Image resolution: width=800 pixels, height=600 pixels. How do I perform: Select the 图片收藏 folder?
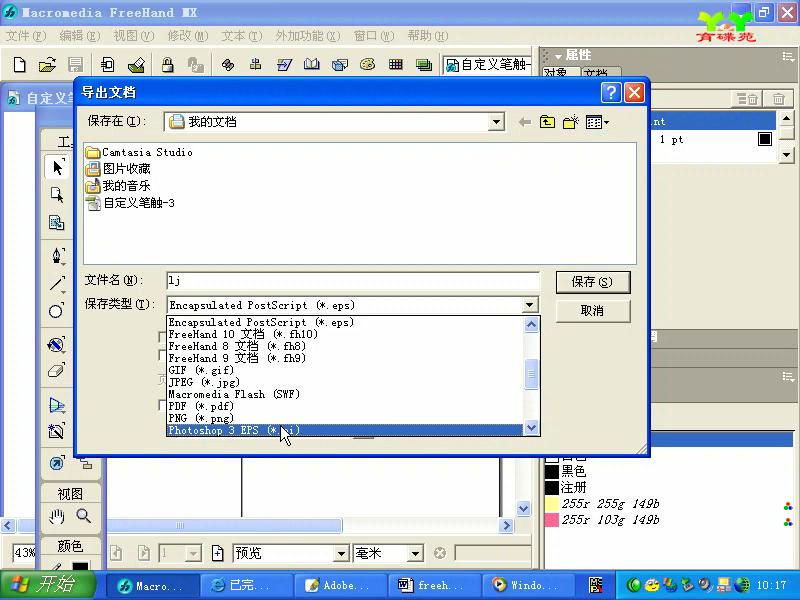118,169
